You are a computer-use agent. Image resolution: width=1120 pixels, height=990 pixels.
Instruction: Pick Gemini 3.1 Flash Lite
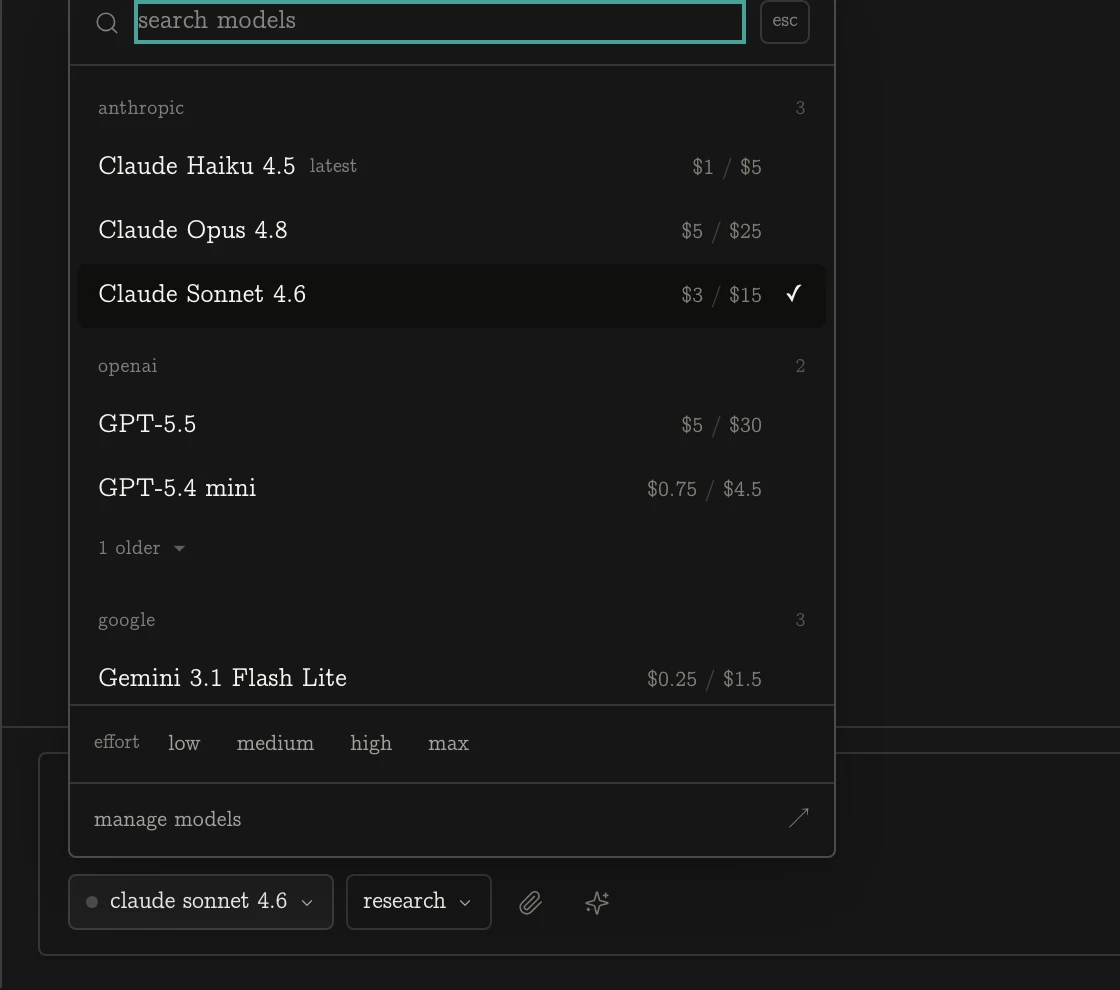(451, 678)
